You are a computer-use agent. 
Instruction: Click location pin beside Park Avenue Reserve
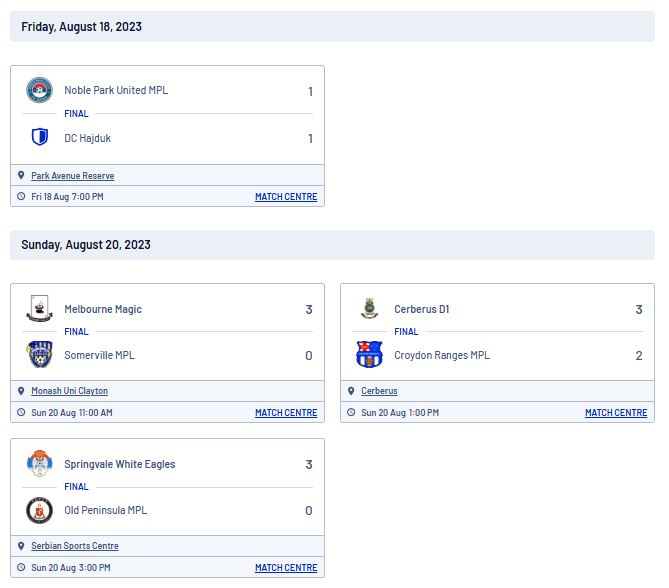coord(21,175)
